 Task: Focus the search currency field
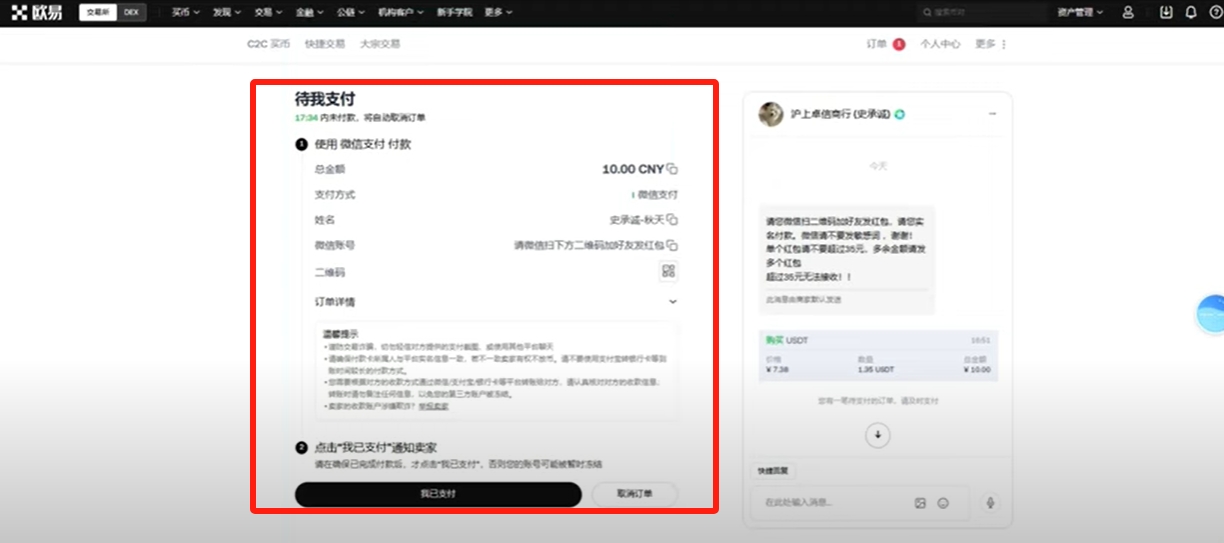coord(982,12)
